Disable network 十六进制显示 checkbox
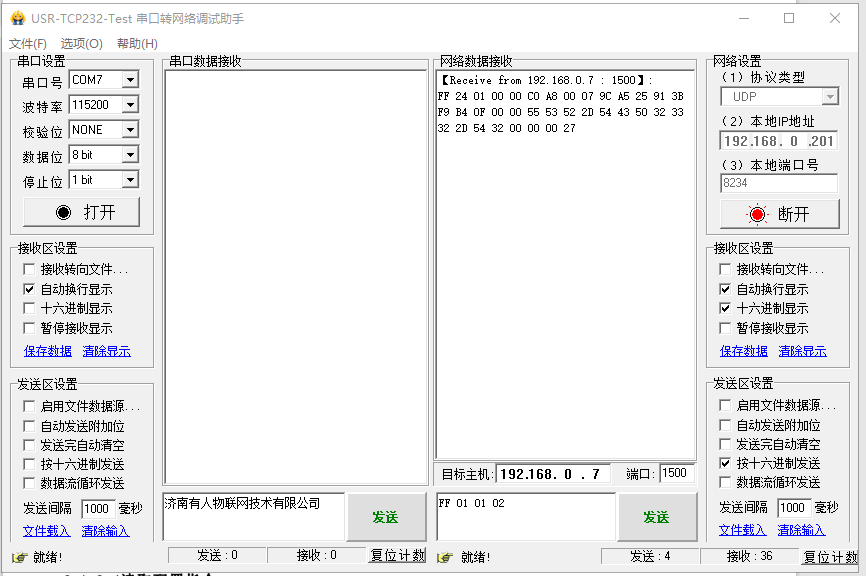The width and height of the screenshot is (866, 576). click(x=726, y=309)
